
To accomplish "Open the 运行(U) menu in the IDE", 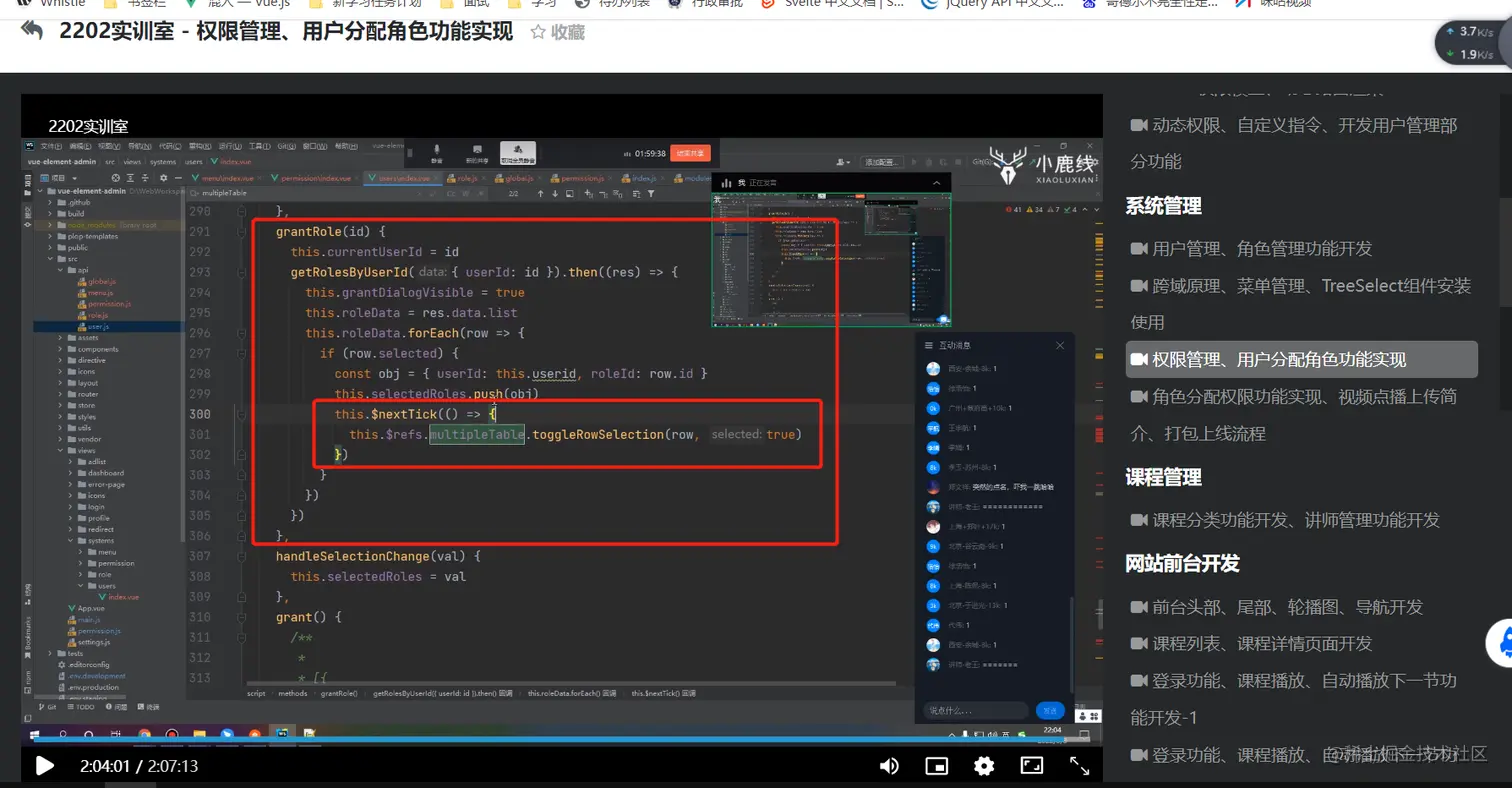I will point(232,146).
